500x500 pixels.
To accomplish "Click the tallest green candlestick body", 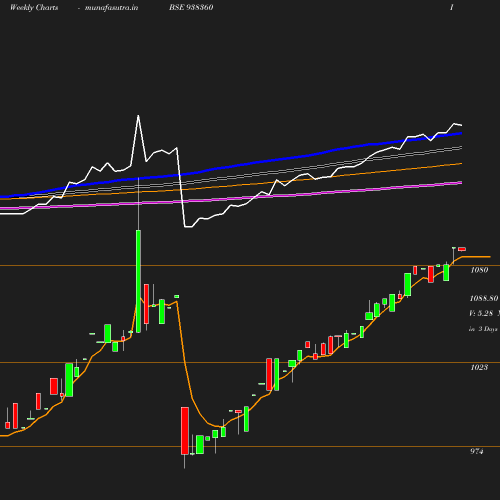I will 138,281.
